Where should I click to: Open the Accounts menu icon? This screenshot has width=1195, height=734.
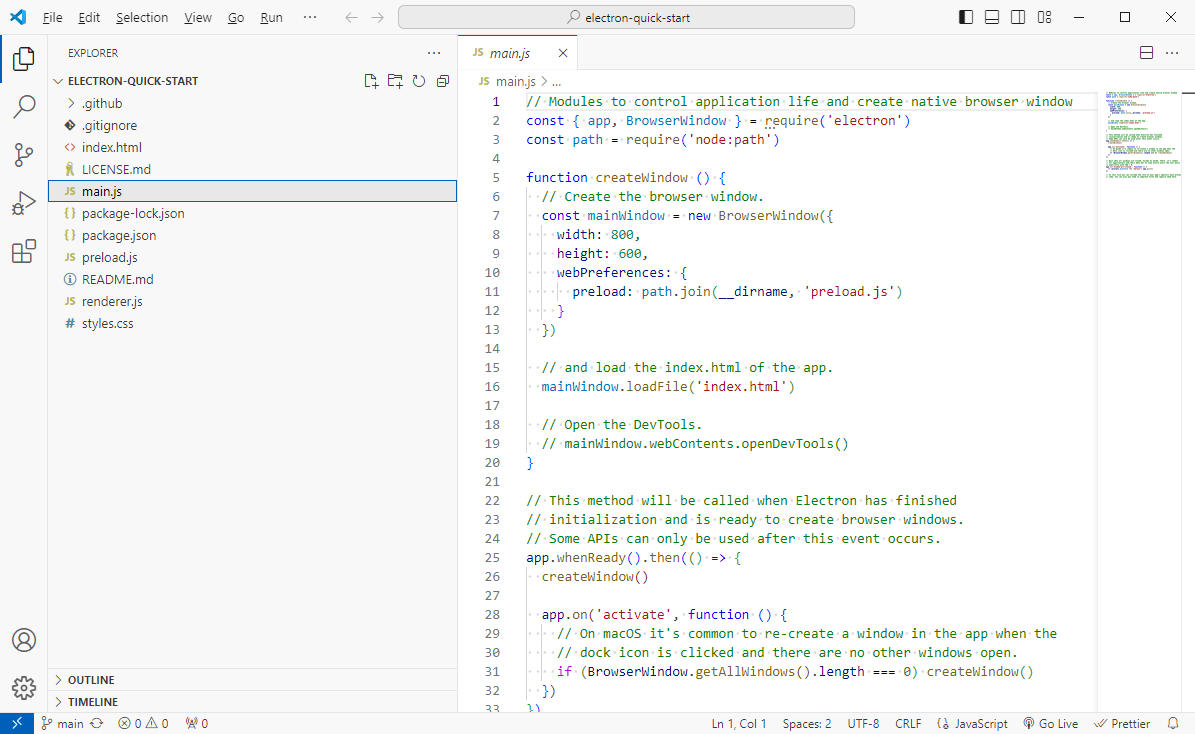[24, 640]
